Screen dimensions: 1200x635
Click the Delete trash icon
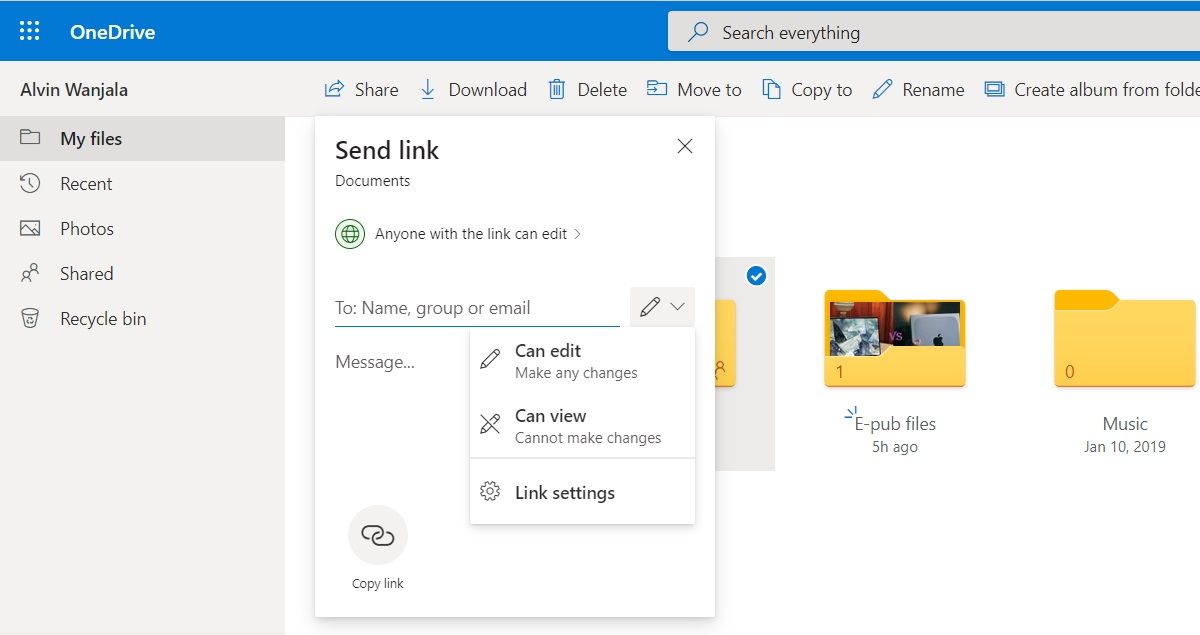[x=557, y=90]
